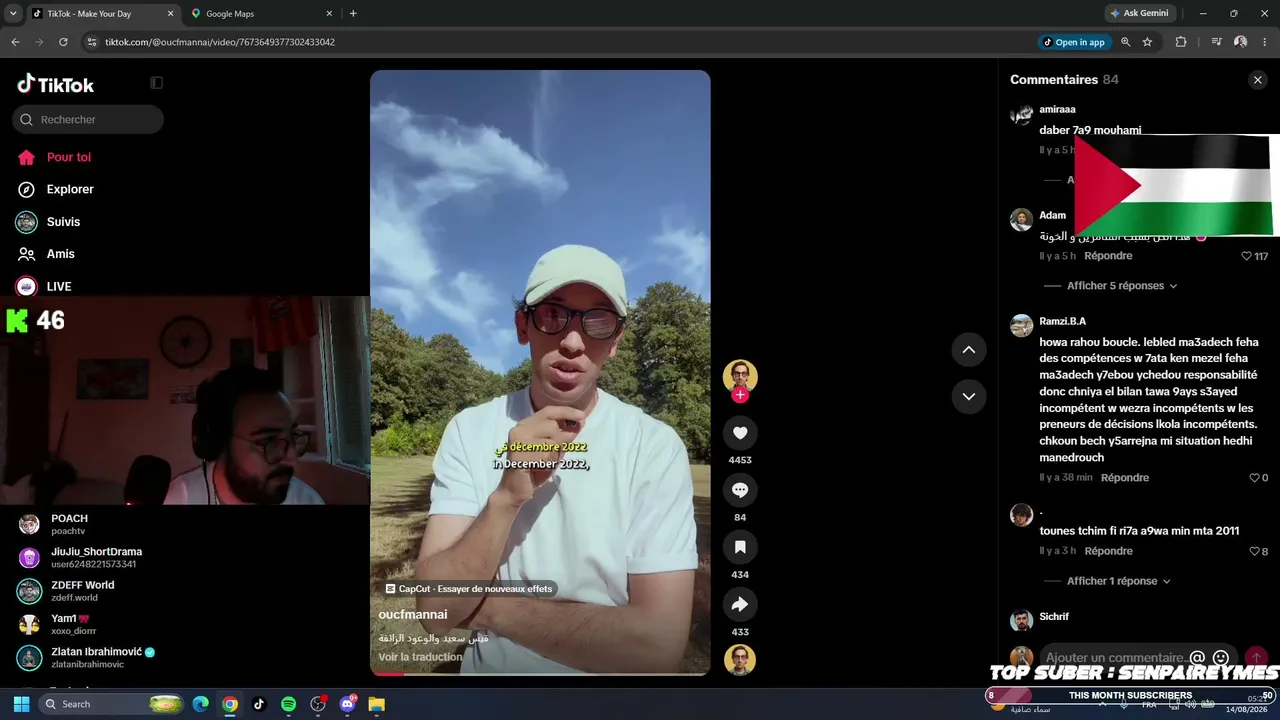The height and width of the screenshot is (720, 1280).
Task: Open the oucfmannai username on the video
Action: click(413, 614)
